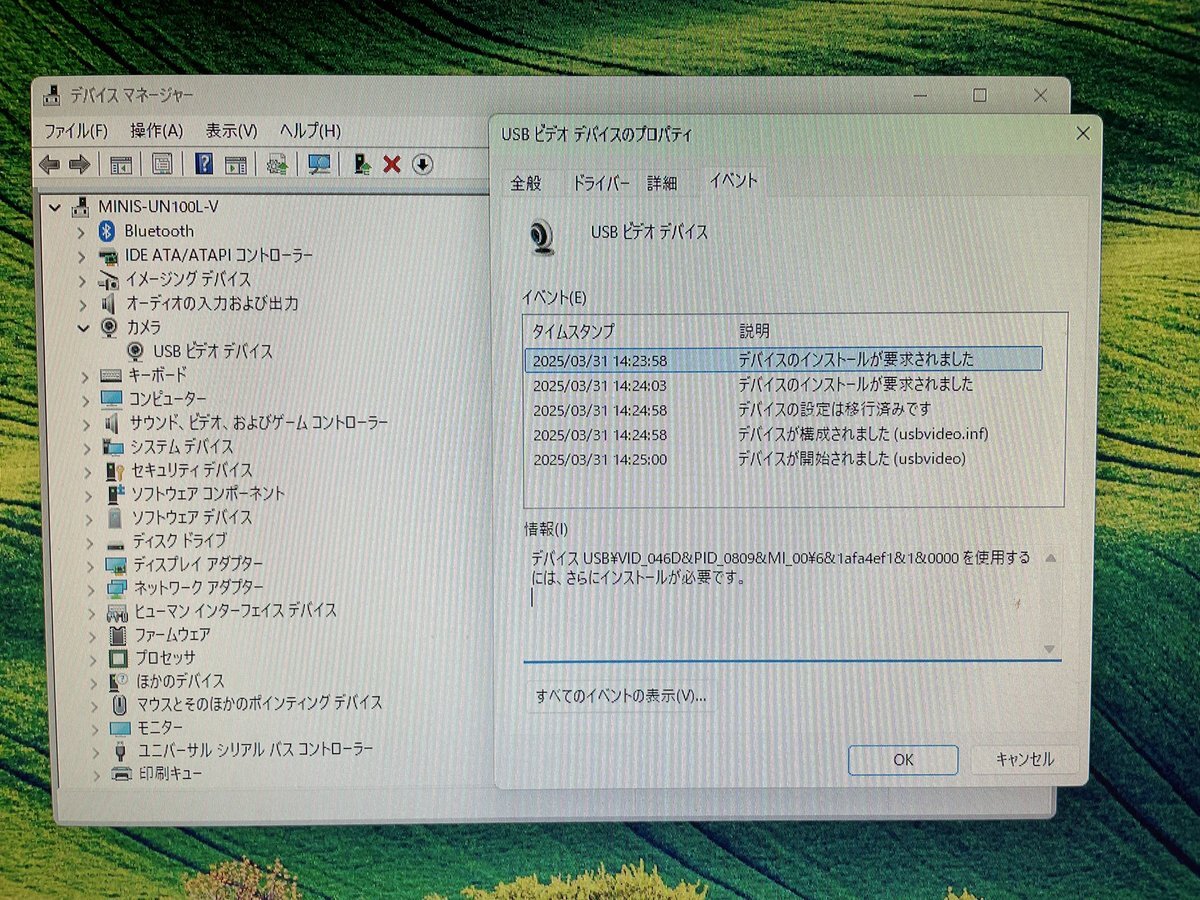Select サウンド、ビデオ、およびゲーム コントローラー in tree
The image size is (1200, 900).
coord(258,423)
